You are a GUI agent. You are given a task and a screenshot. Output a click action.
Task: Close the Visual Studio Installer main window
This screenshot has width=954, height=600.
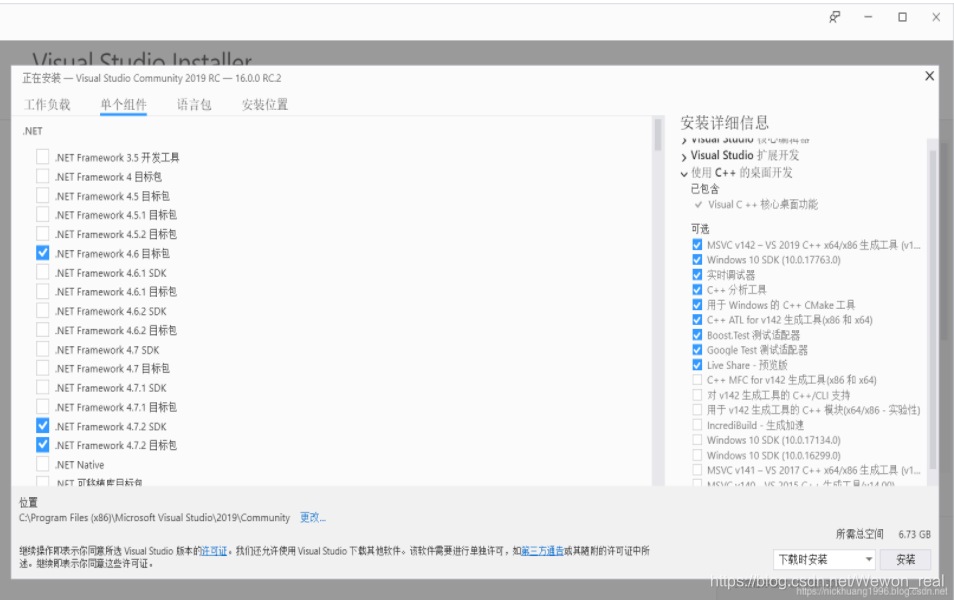point(936,17)
